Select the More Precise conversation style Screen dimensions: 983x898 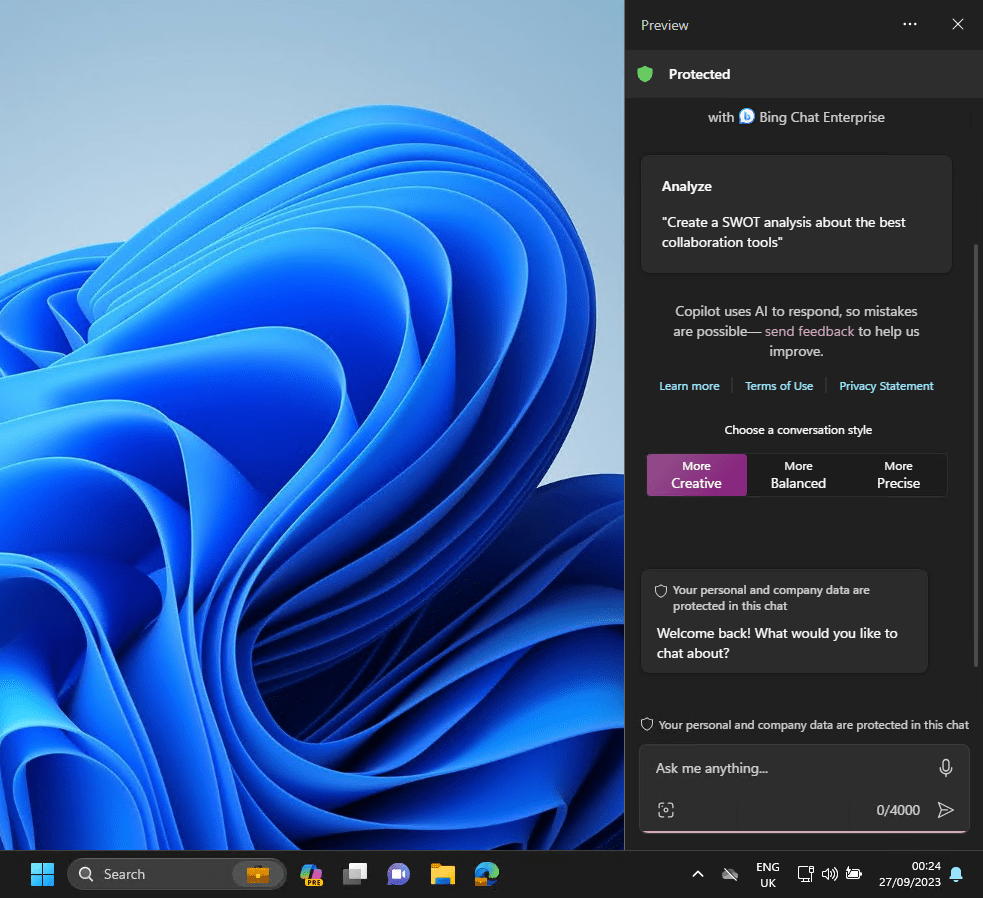(x=898, y=475)
